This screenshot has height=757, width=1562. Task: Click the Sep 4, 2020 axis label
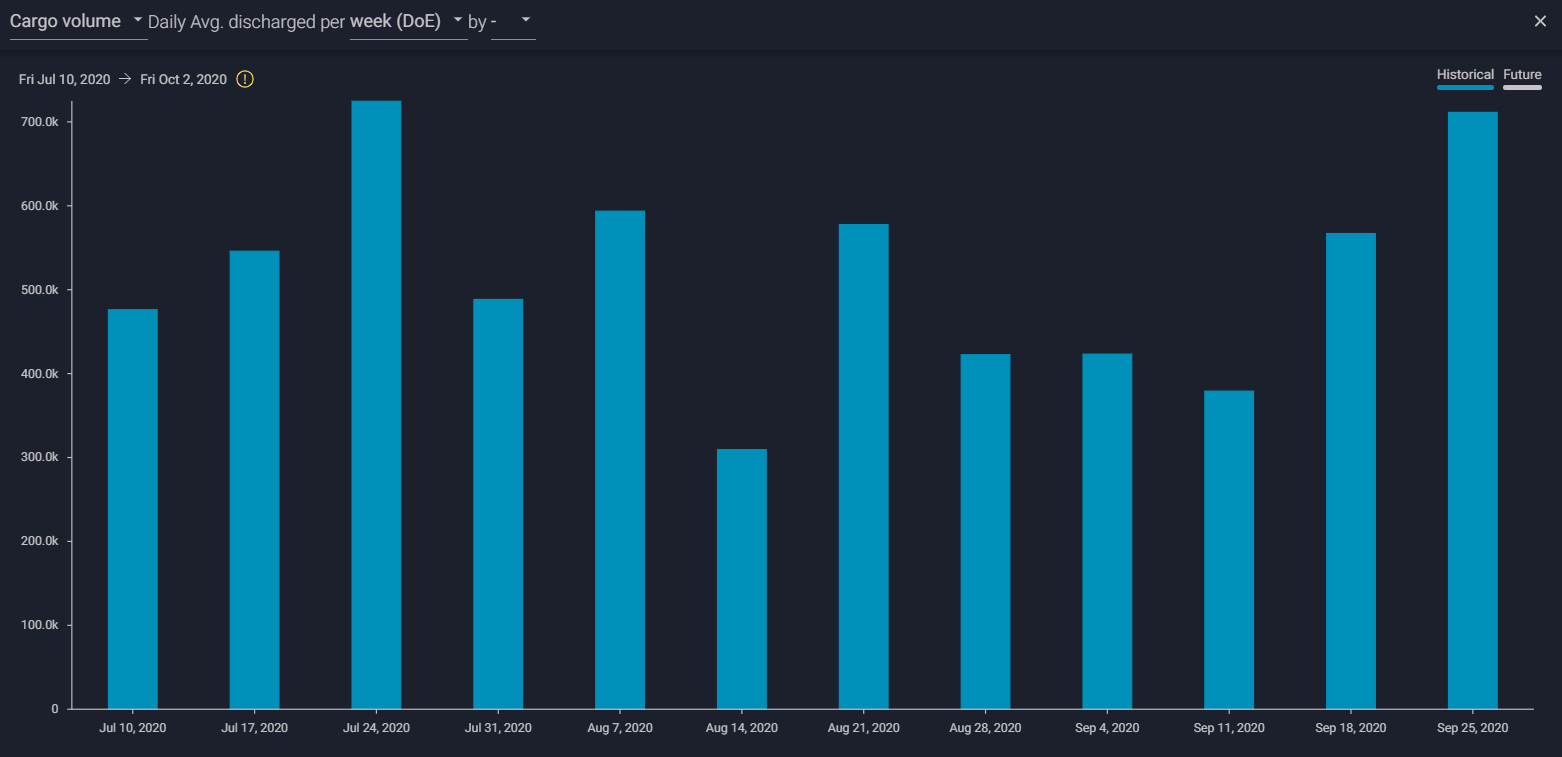[x=1107, y=728]
